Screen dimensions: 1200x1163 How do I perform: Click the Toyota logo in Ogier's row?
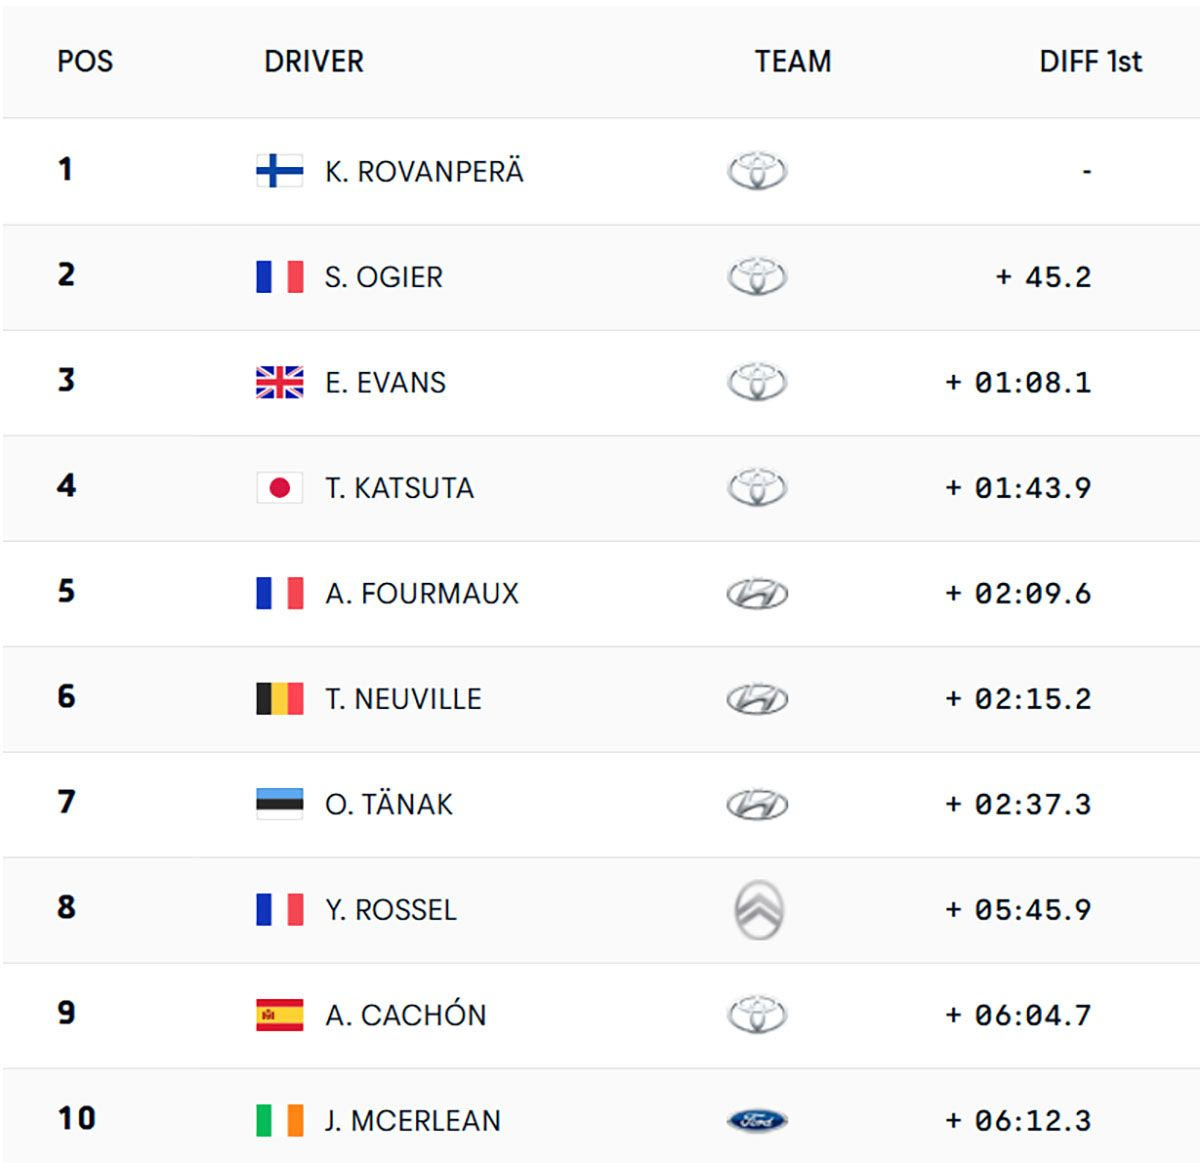click(757, 277)
